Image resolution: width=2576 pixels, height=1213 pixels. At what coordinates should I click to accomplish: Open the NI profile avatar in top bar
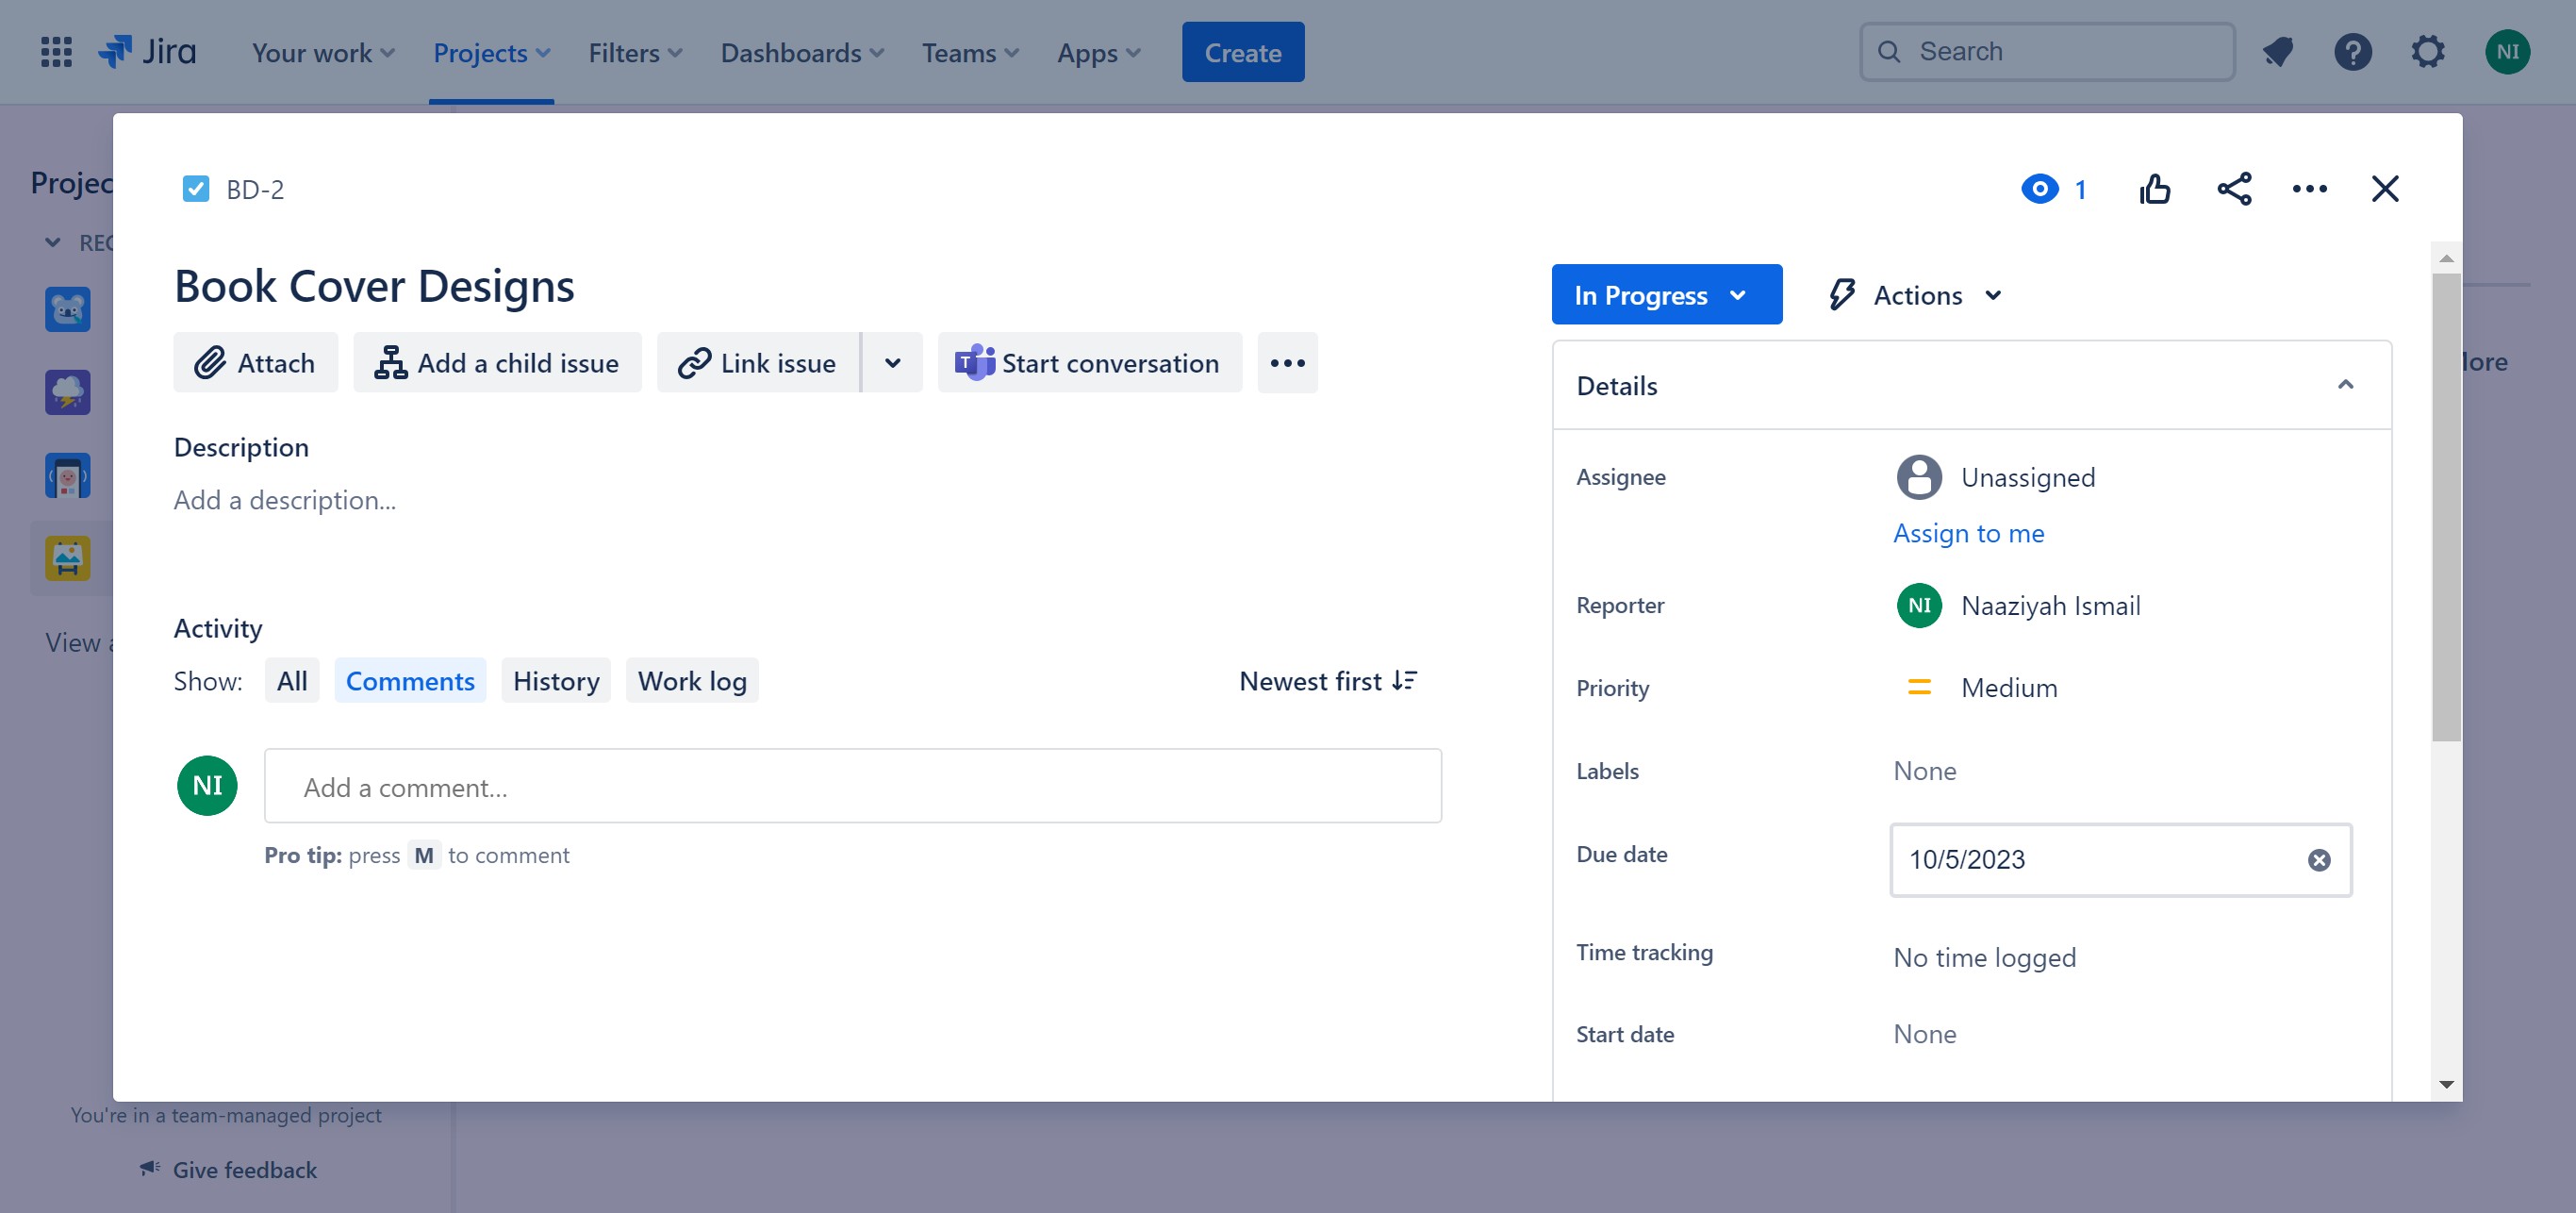pyautogui.click(x=2507, y=52)
